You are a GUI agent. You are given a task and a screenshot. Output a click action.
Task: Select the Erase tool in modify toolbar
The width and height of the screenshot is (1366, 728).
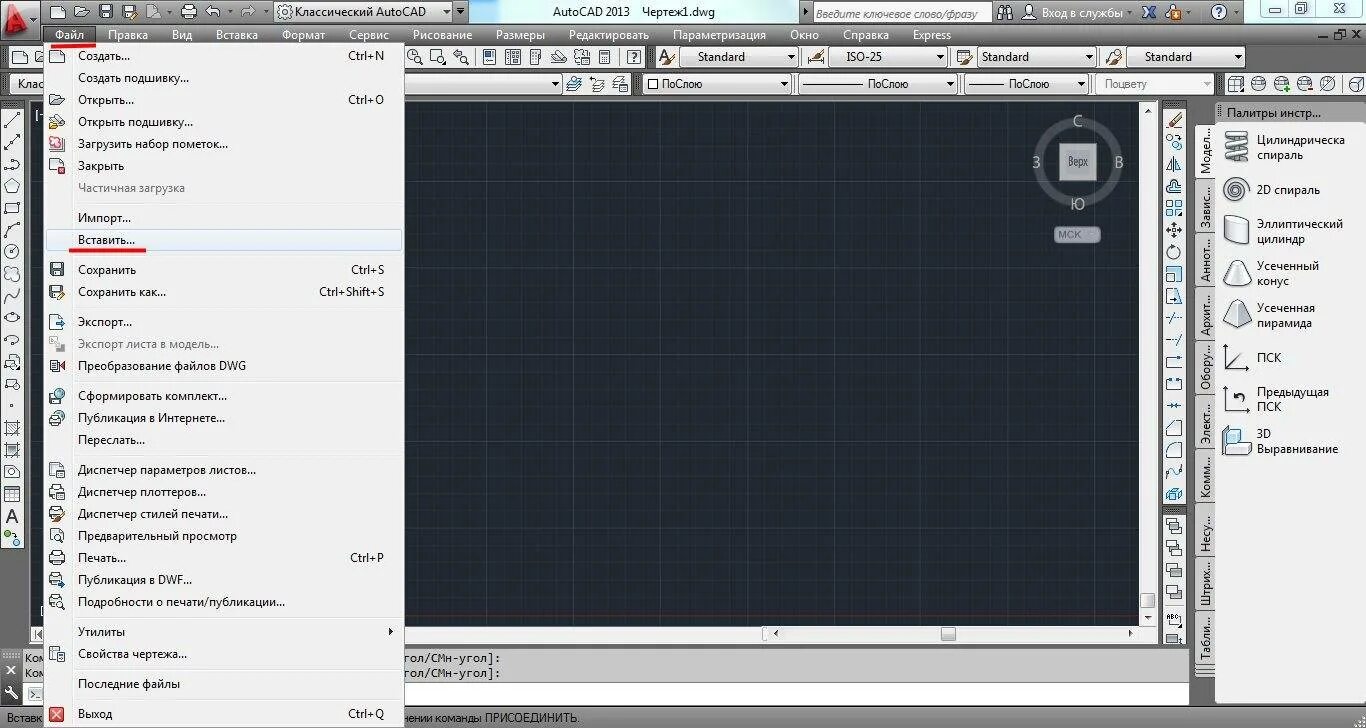tap(1174, 120)
